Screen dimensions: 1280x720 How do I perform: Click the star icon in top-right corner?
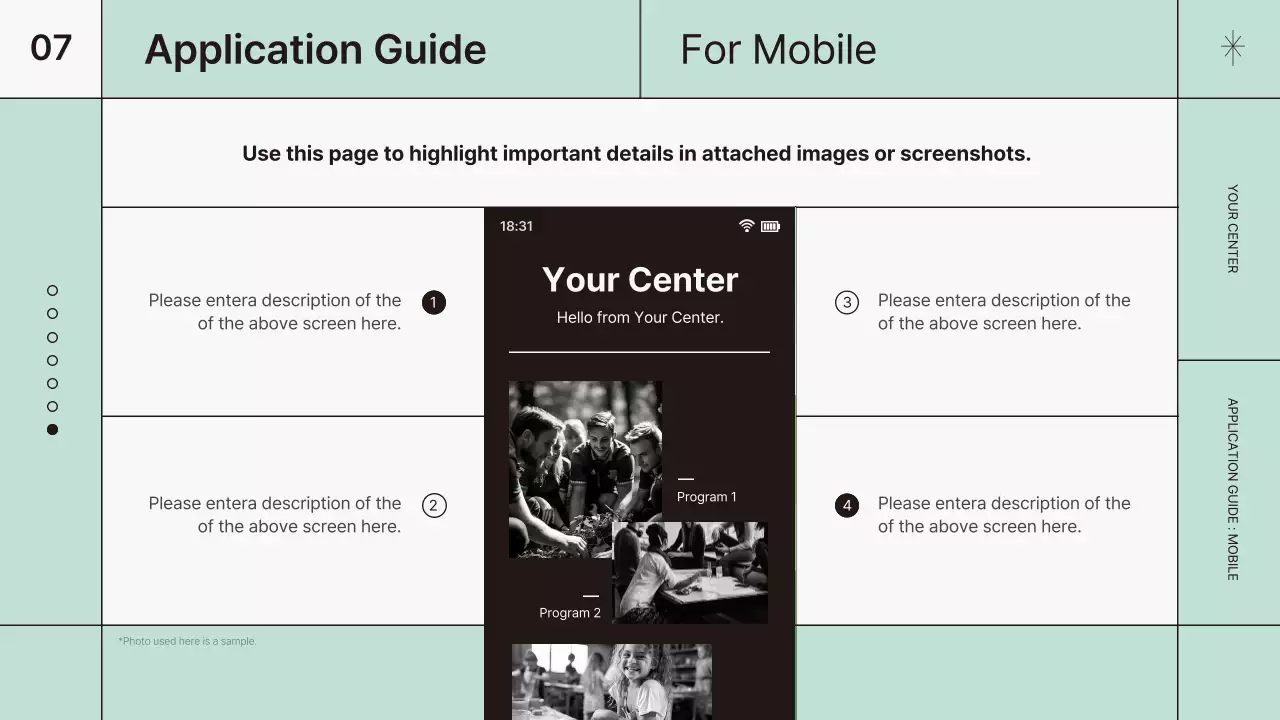click(x=1233, y=48)
